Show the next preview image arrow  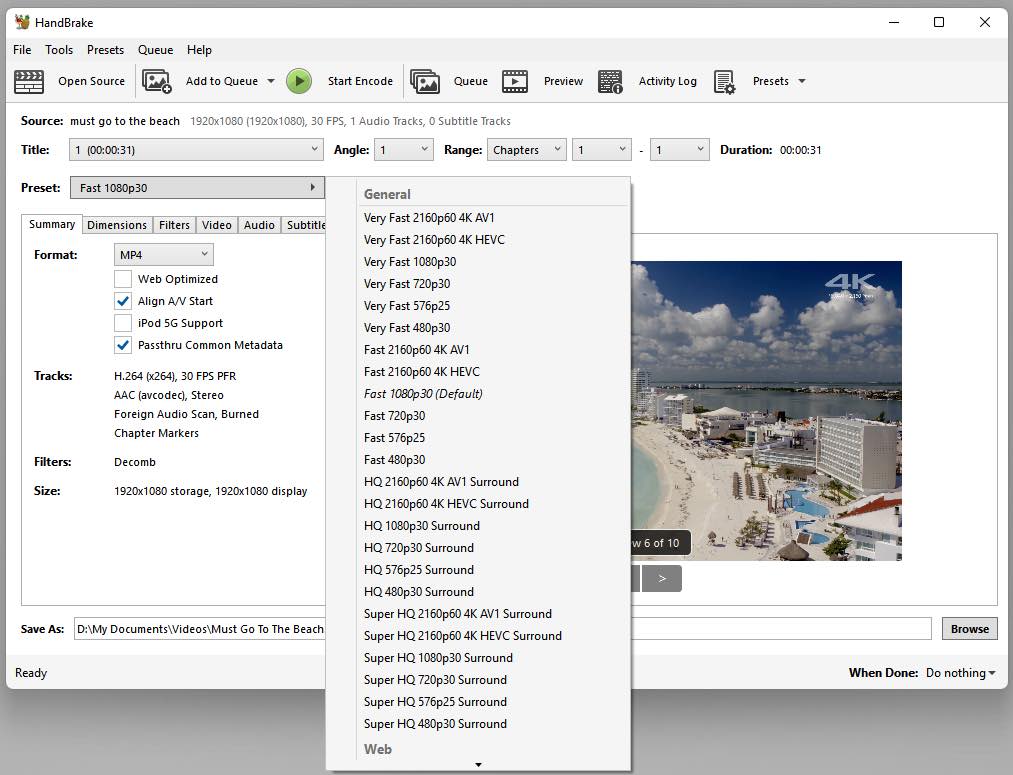click(x=662, y=578)
